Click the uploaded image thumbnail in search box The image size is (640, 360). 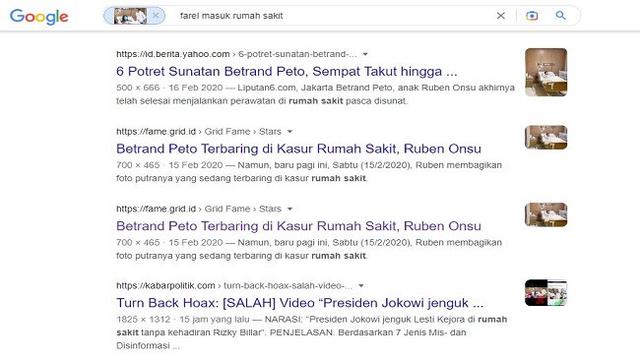pyautogui.click(x=130, y=16)
